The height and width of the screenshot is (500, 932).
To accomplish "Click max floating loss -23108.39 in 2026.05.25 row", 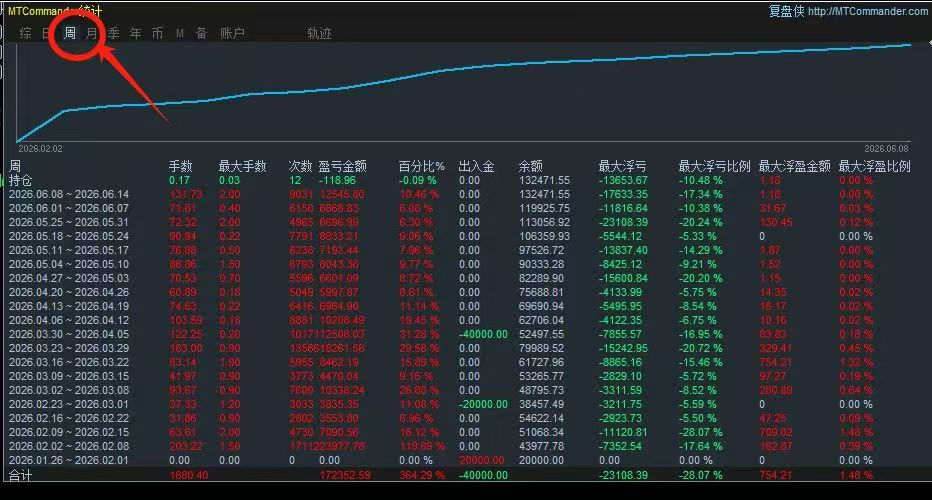I will coord(623,222).
